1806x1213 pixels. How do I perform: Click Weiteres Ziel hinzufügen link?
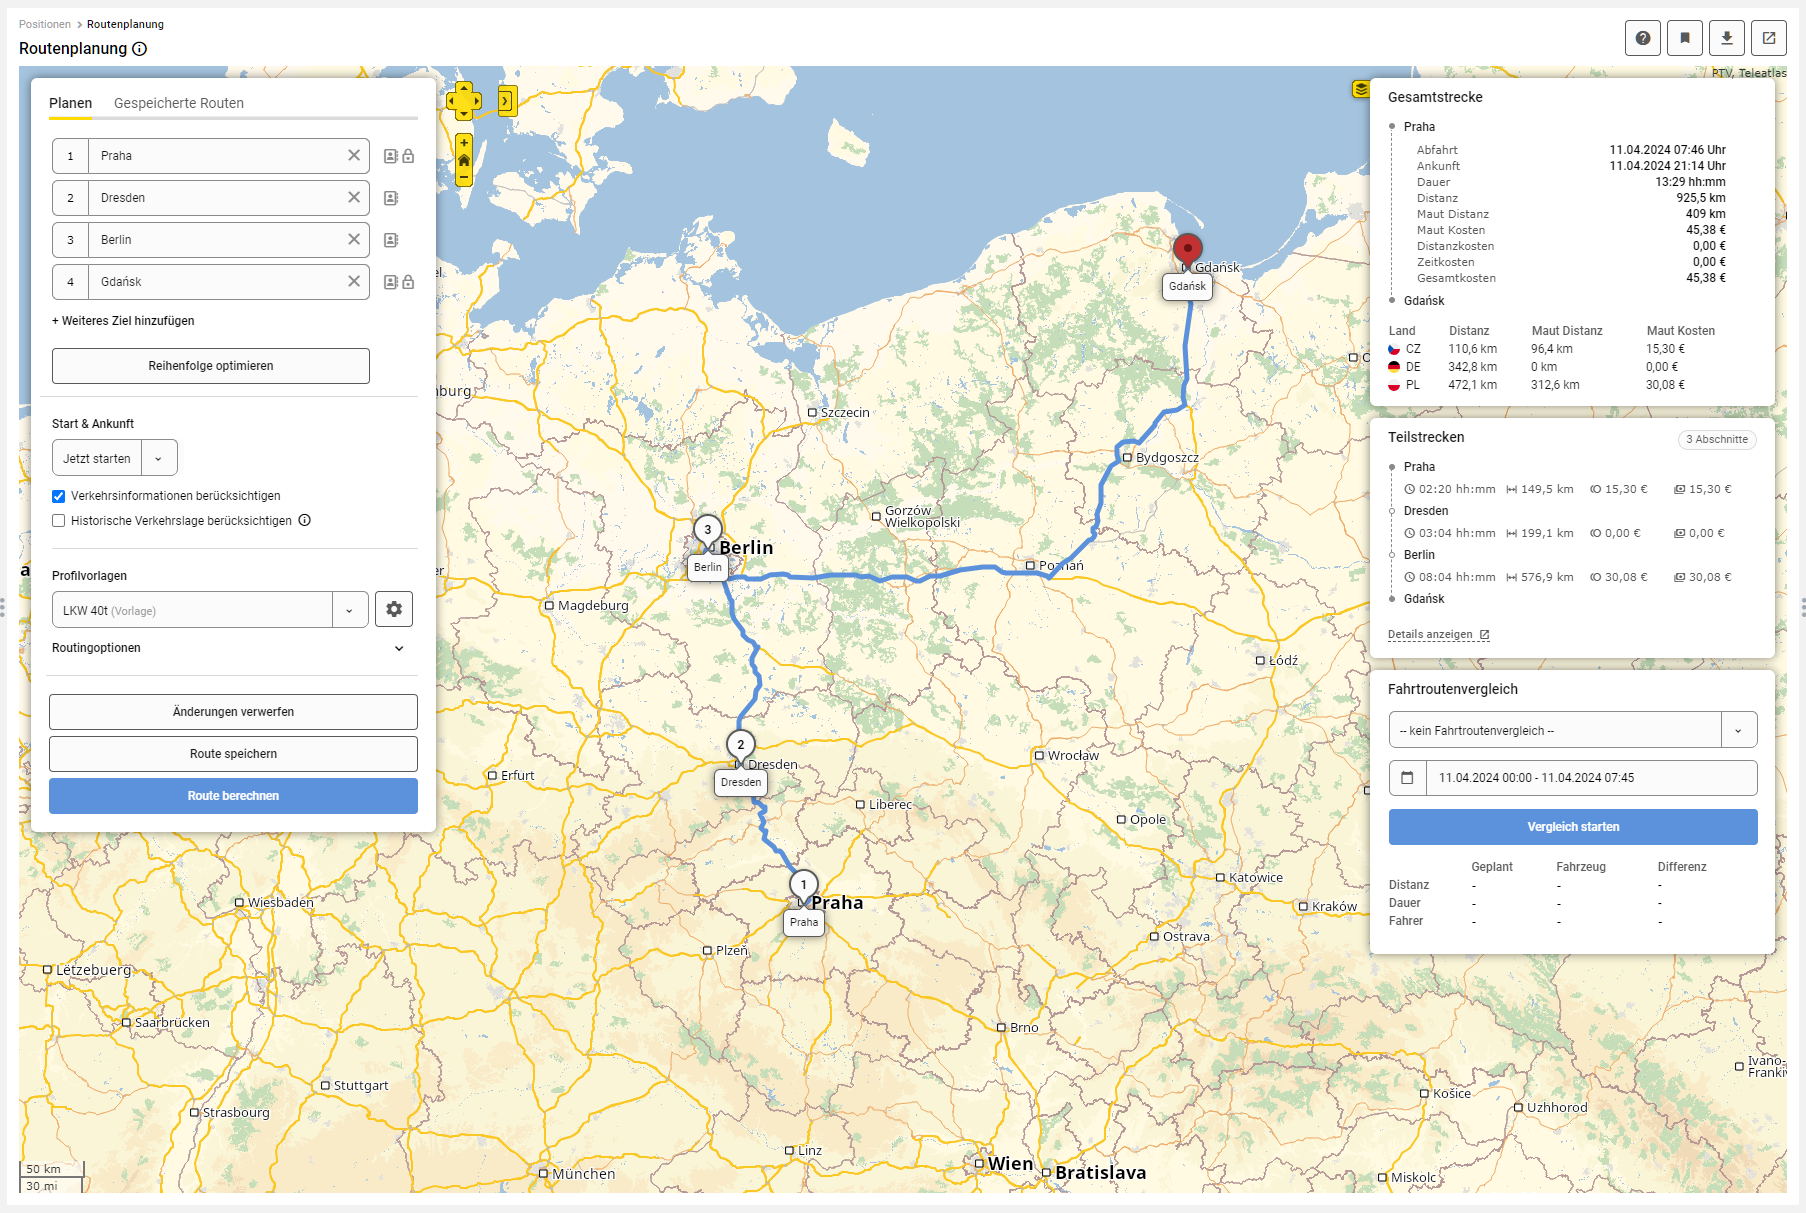click(x=123, y=321)
